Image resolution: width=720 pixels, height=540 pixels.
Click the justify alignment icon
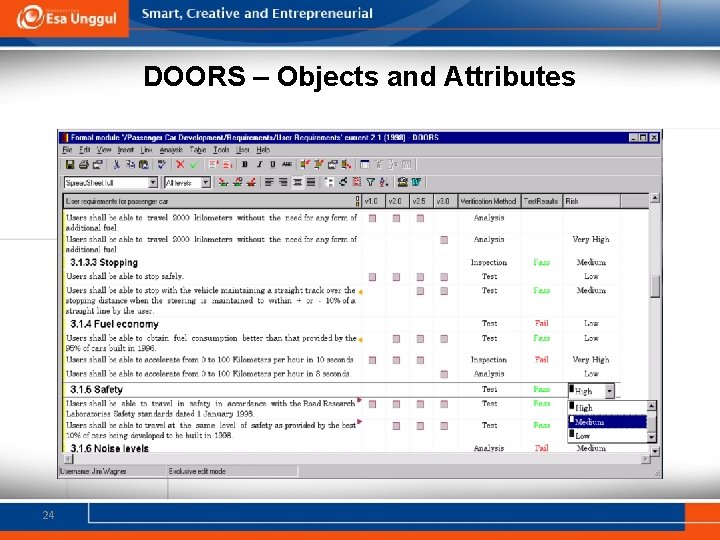(311, 182)
